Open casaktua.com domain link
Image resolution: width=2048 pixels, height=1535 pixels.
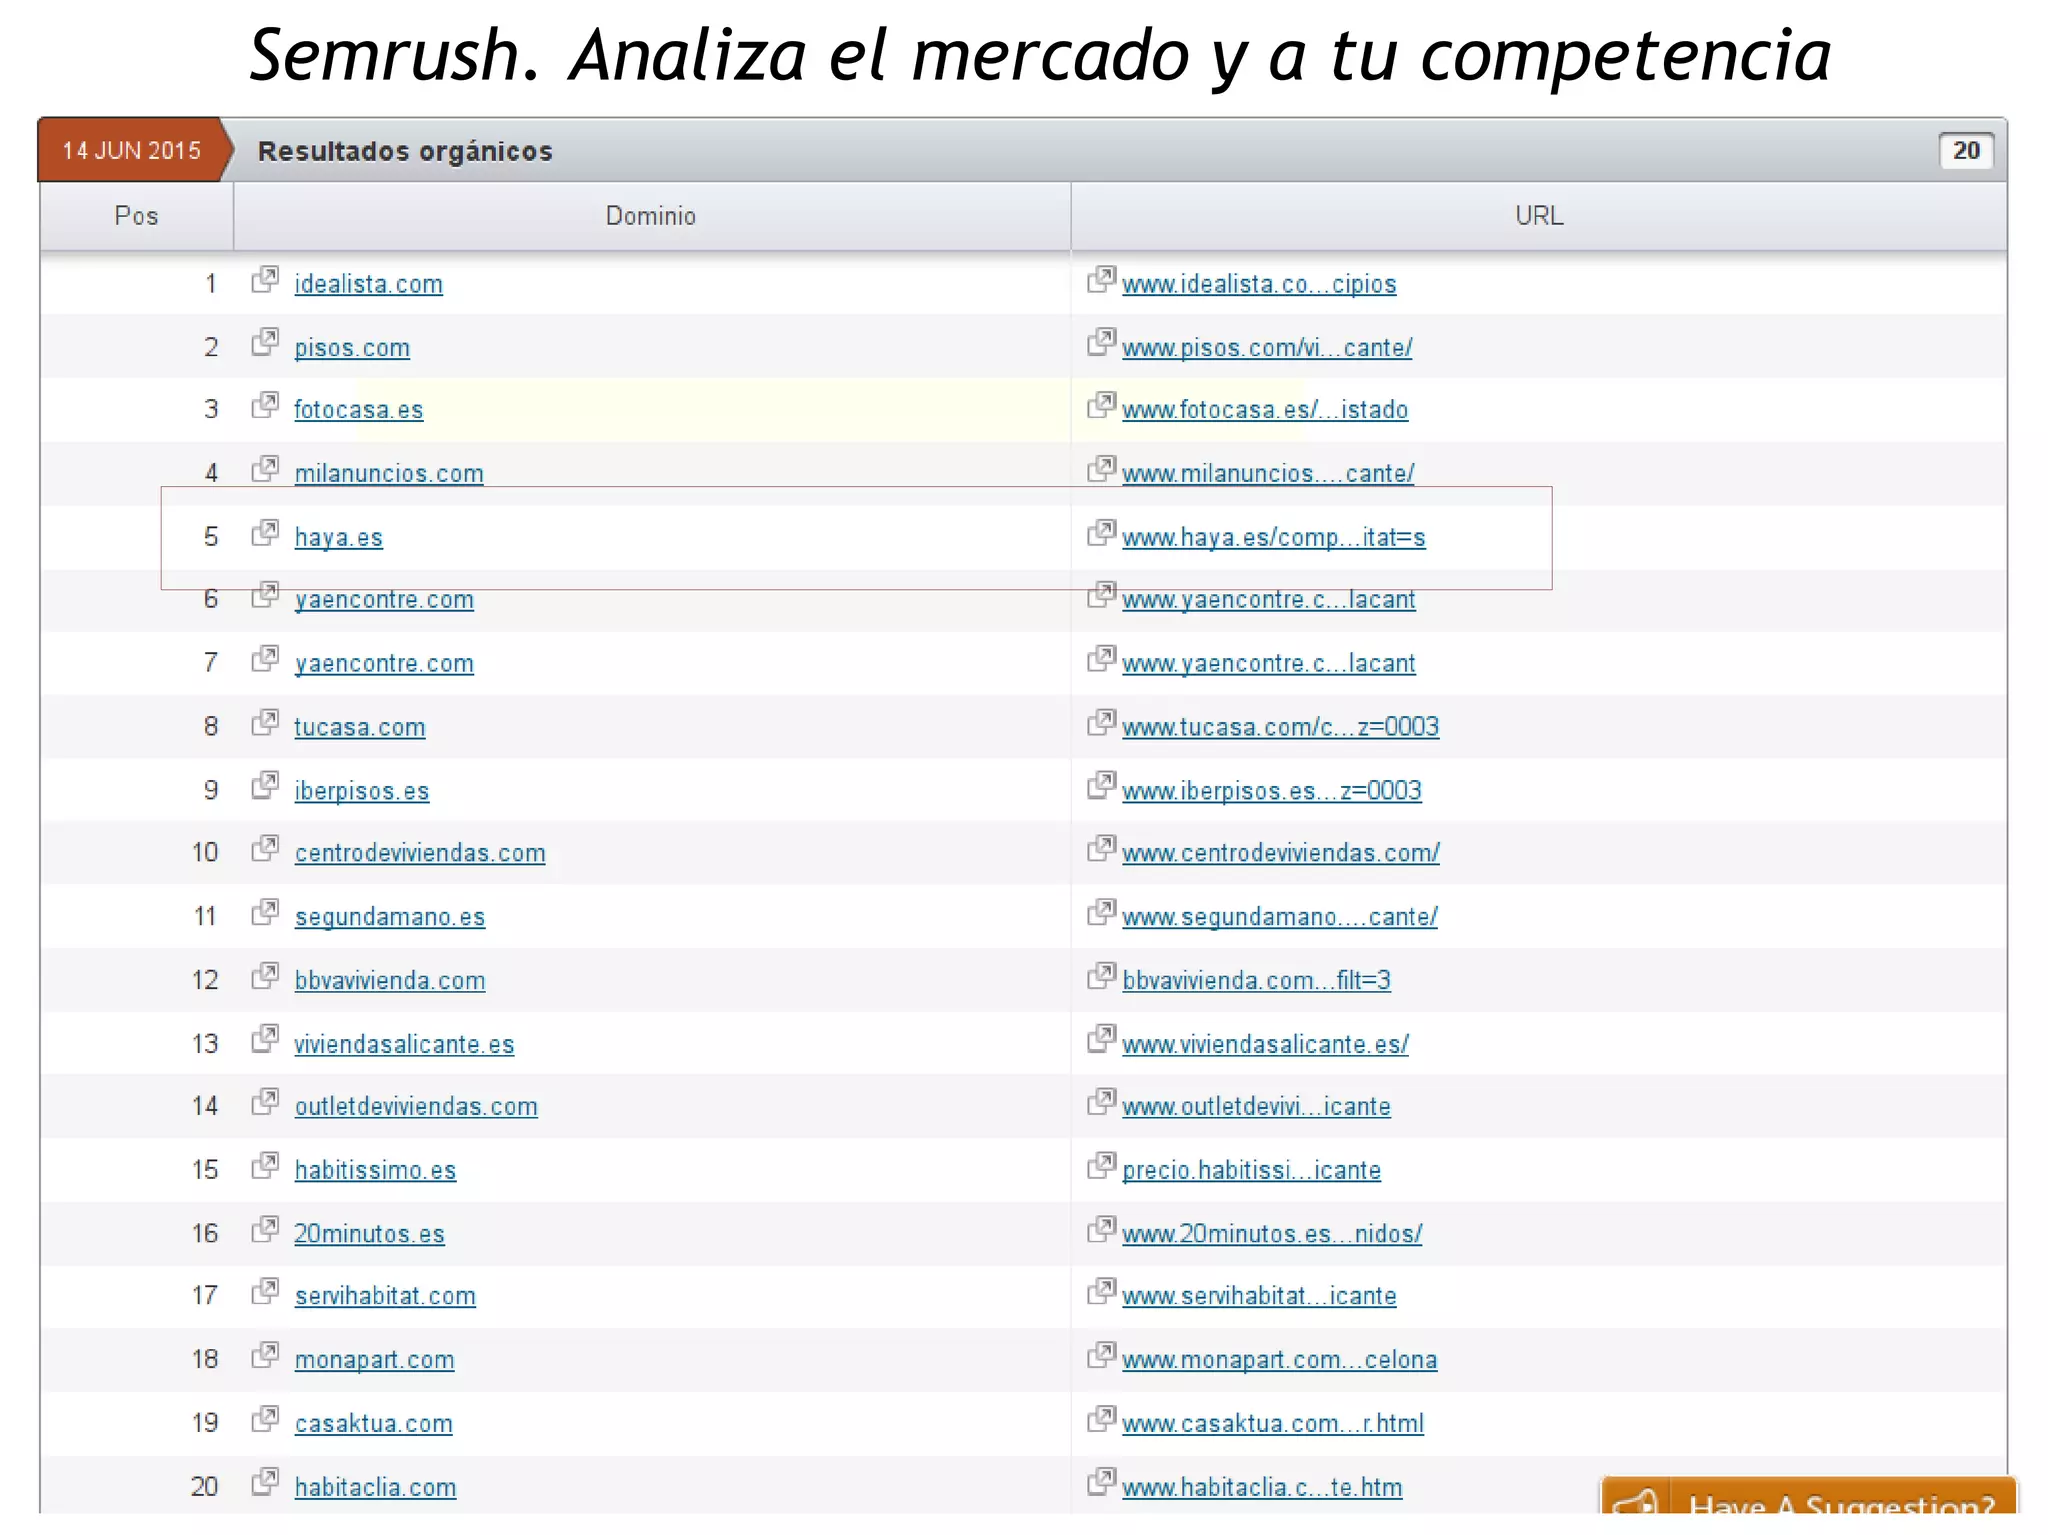[373, 1424]
